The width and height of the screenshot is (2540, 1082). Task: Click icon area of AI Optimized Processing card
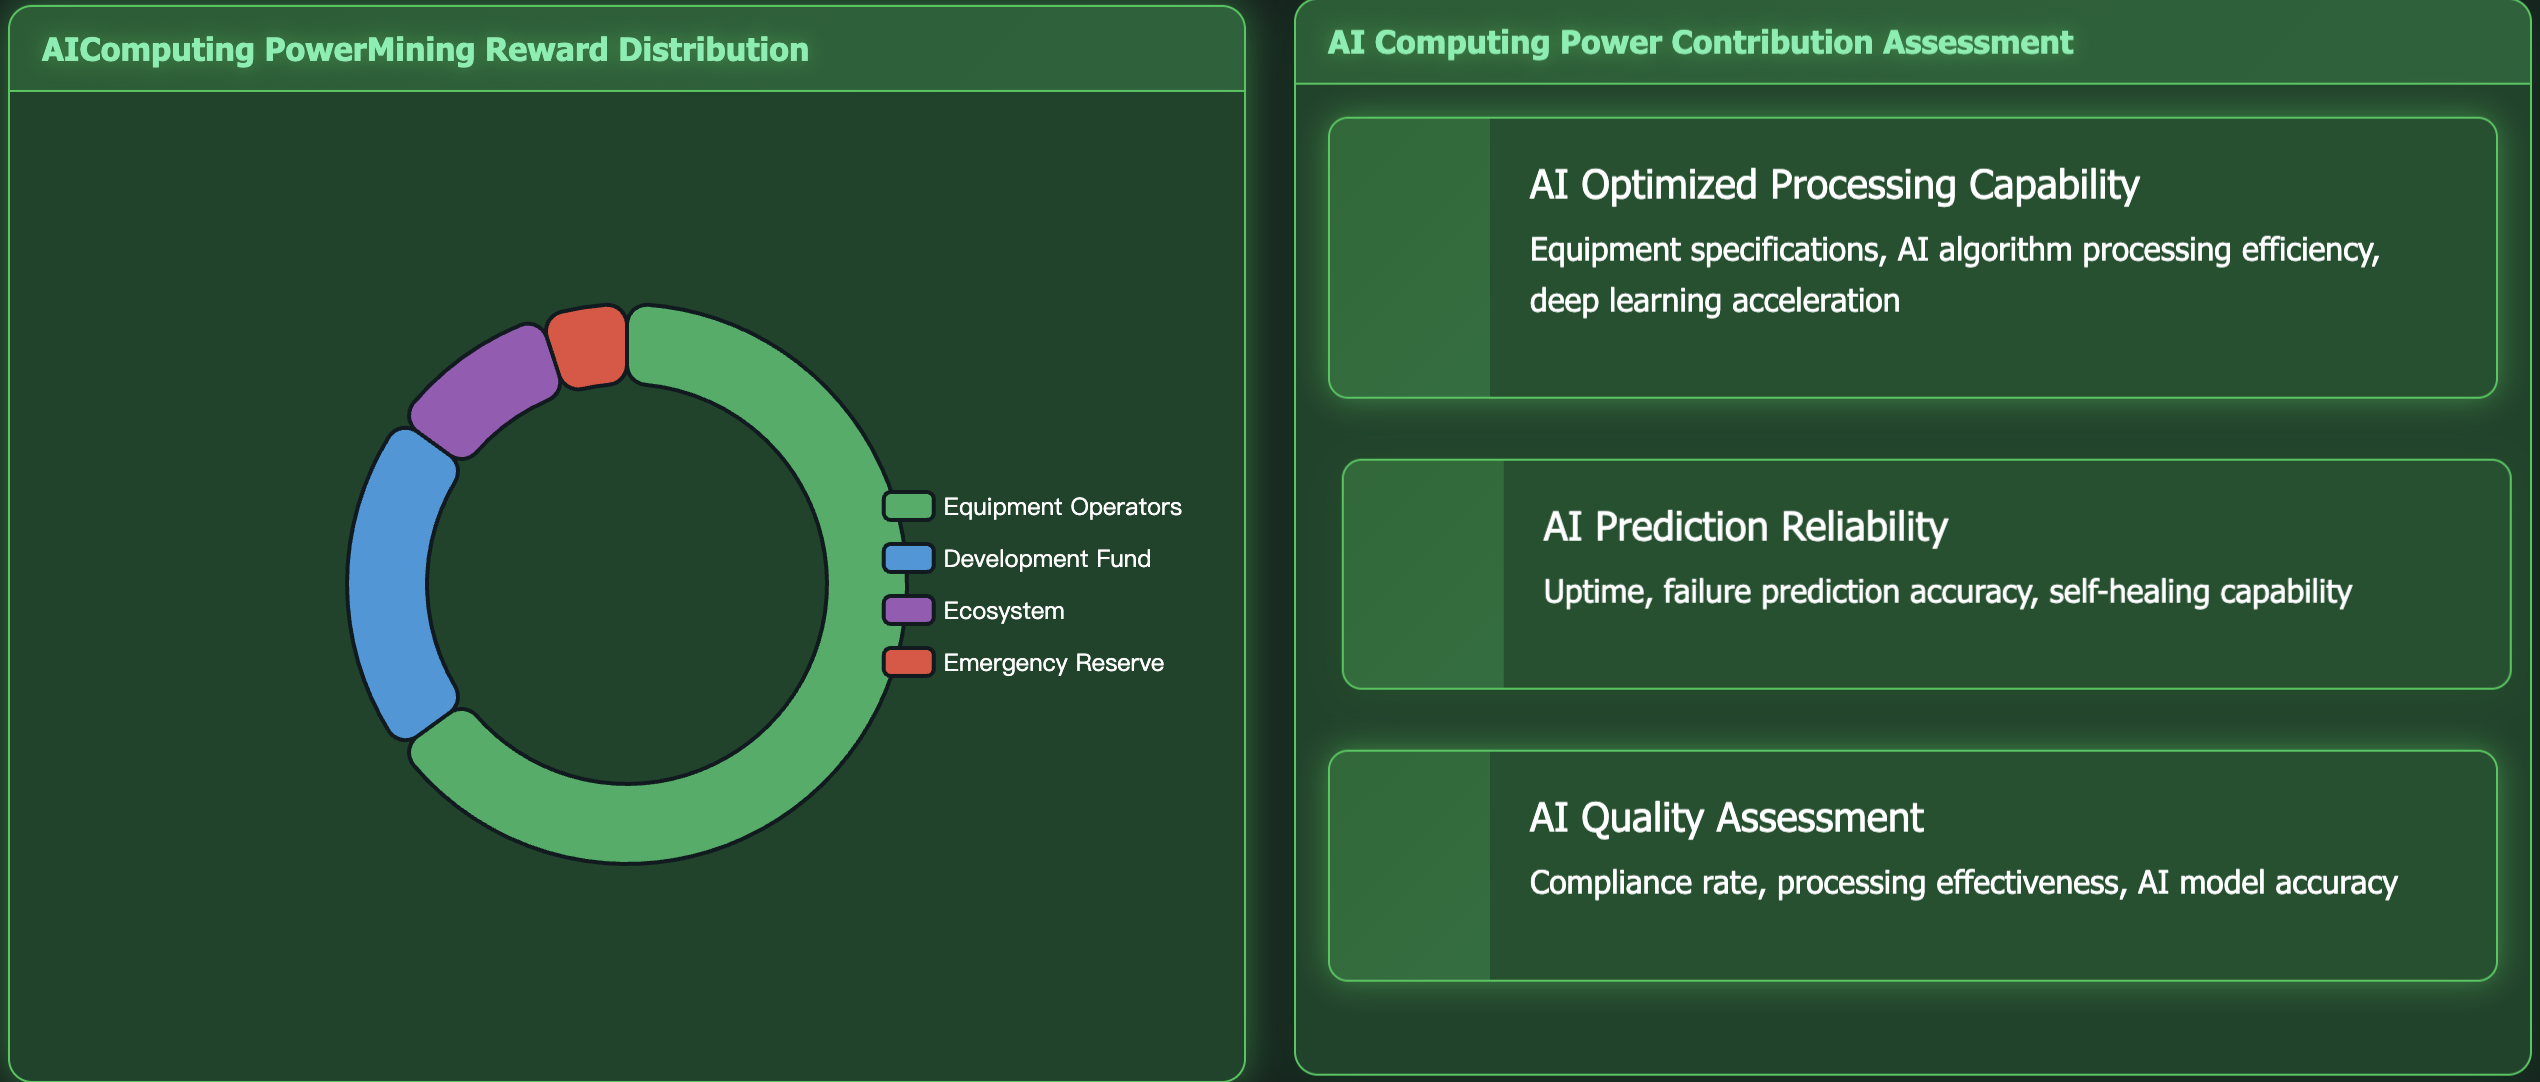click(x=1410, y=258)
